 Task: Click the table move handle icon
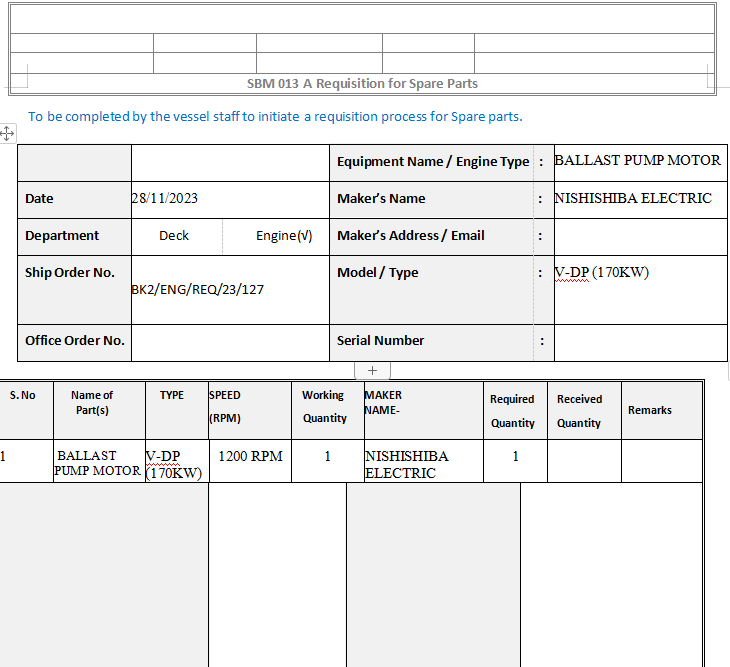coord(7,133)
